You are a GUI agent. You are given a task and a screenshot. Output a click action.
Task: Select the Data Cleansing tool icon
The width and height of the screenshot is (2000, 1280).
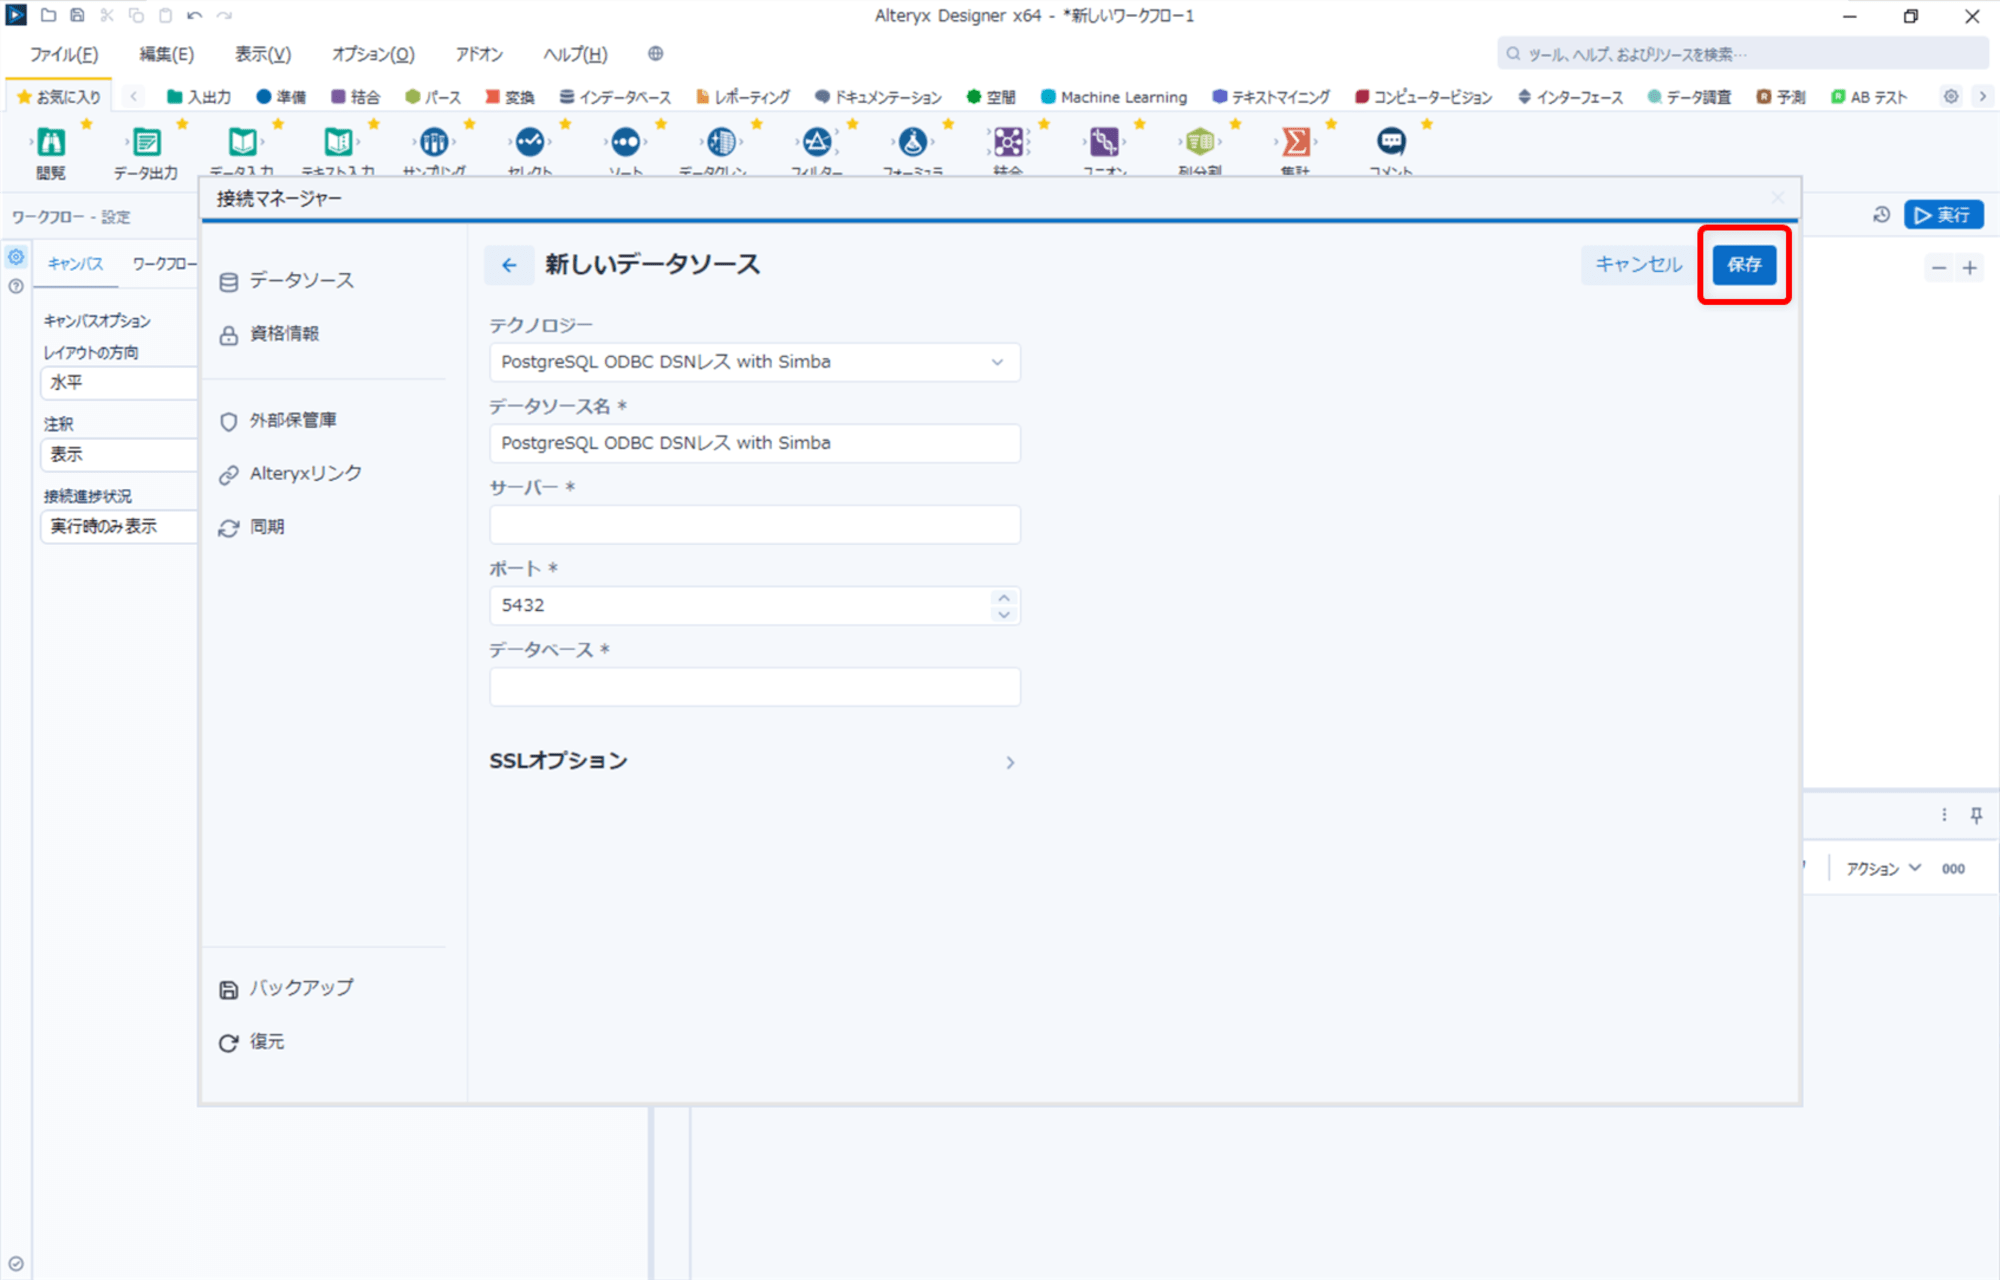[721, 142]
